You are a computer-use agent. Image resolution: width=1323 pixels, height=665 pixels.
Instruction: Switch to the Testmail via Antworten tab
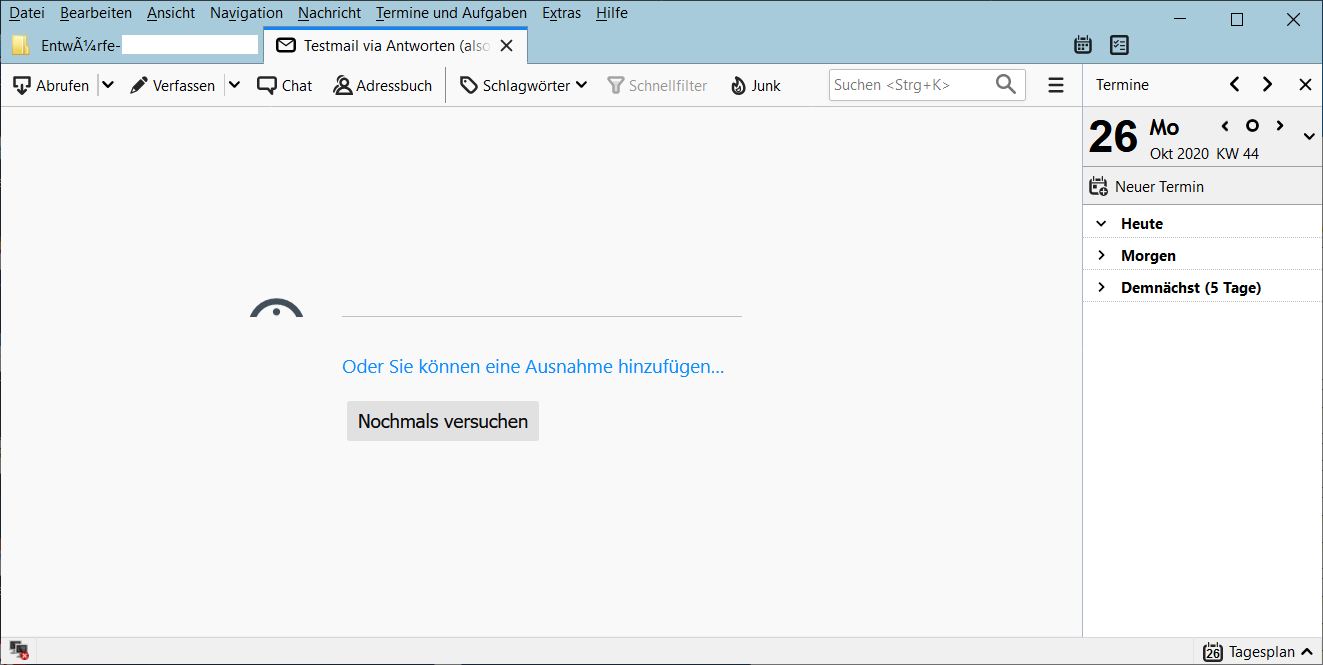pyautogui.click(x=385, y=46)
